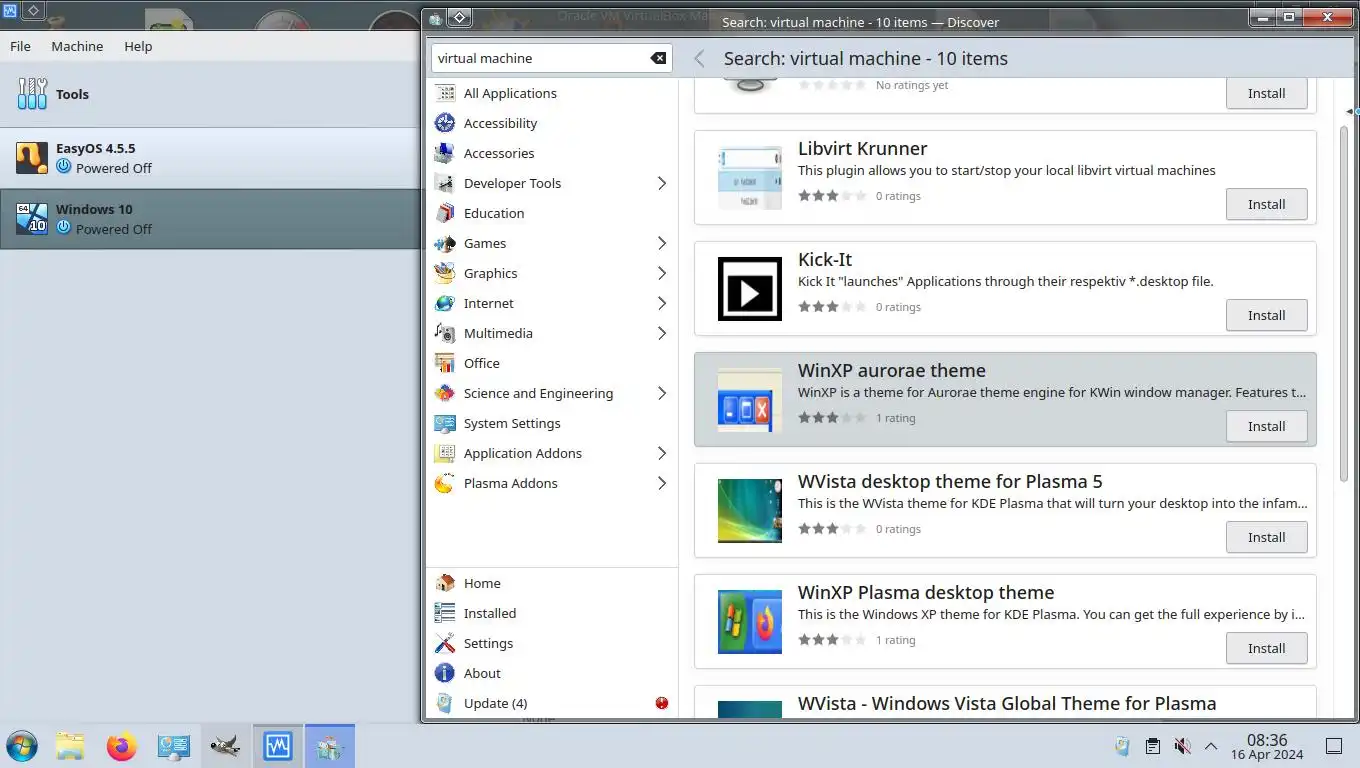
Task: Click the Plasma Addons icon
Action: tap(445, 483)
